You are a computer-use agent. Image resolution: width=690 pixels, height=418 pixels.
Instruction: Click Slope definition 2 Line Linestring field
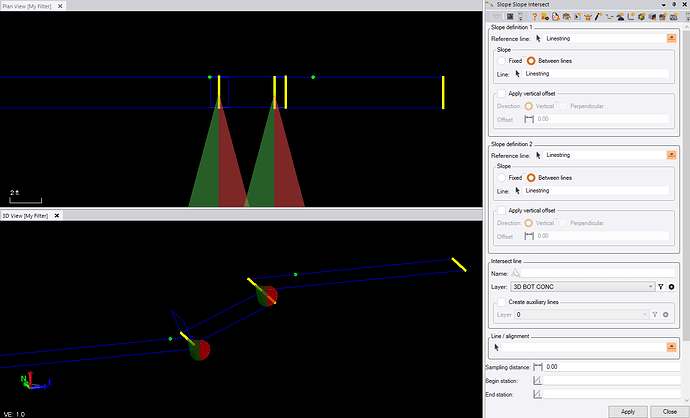click(x=596, y=191)
